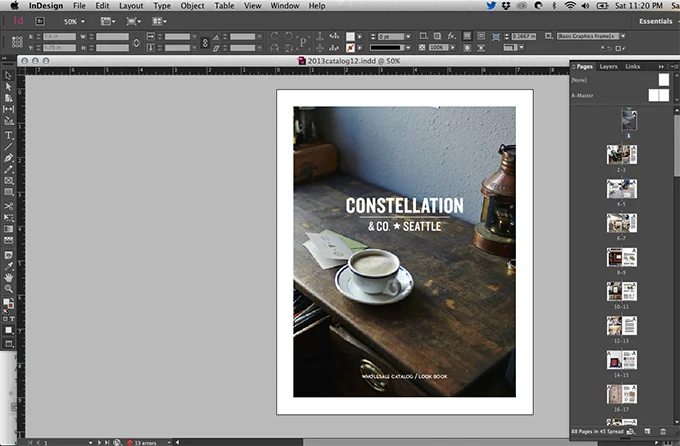Select the Zoom magnifier tool
680x446 pixels.
(x=8, y=289)
